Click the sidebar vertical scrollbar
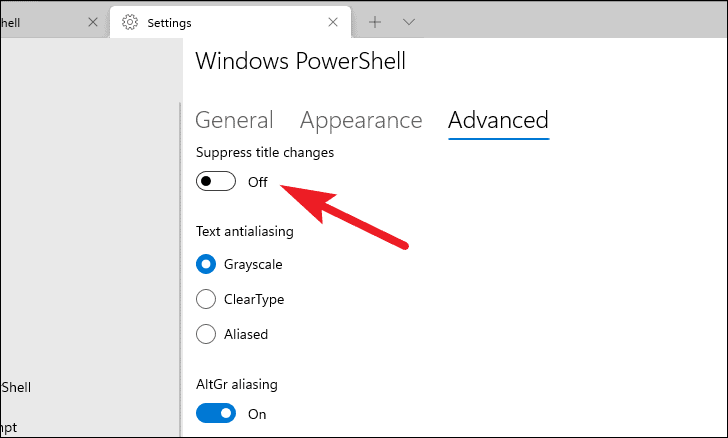Image resolution: width=728 pixels, height=438 pixels. [180, 269]
